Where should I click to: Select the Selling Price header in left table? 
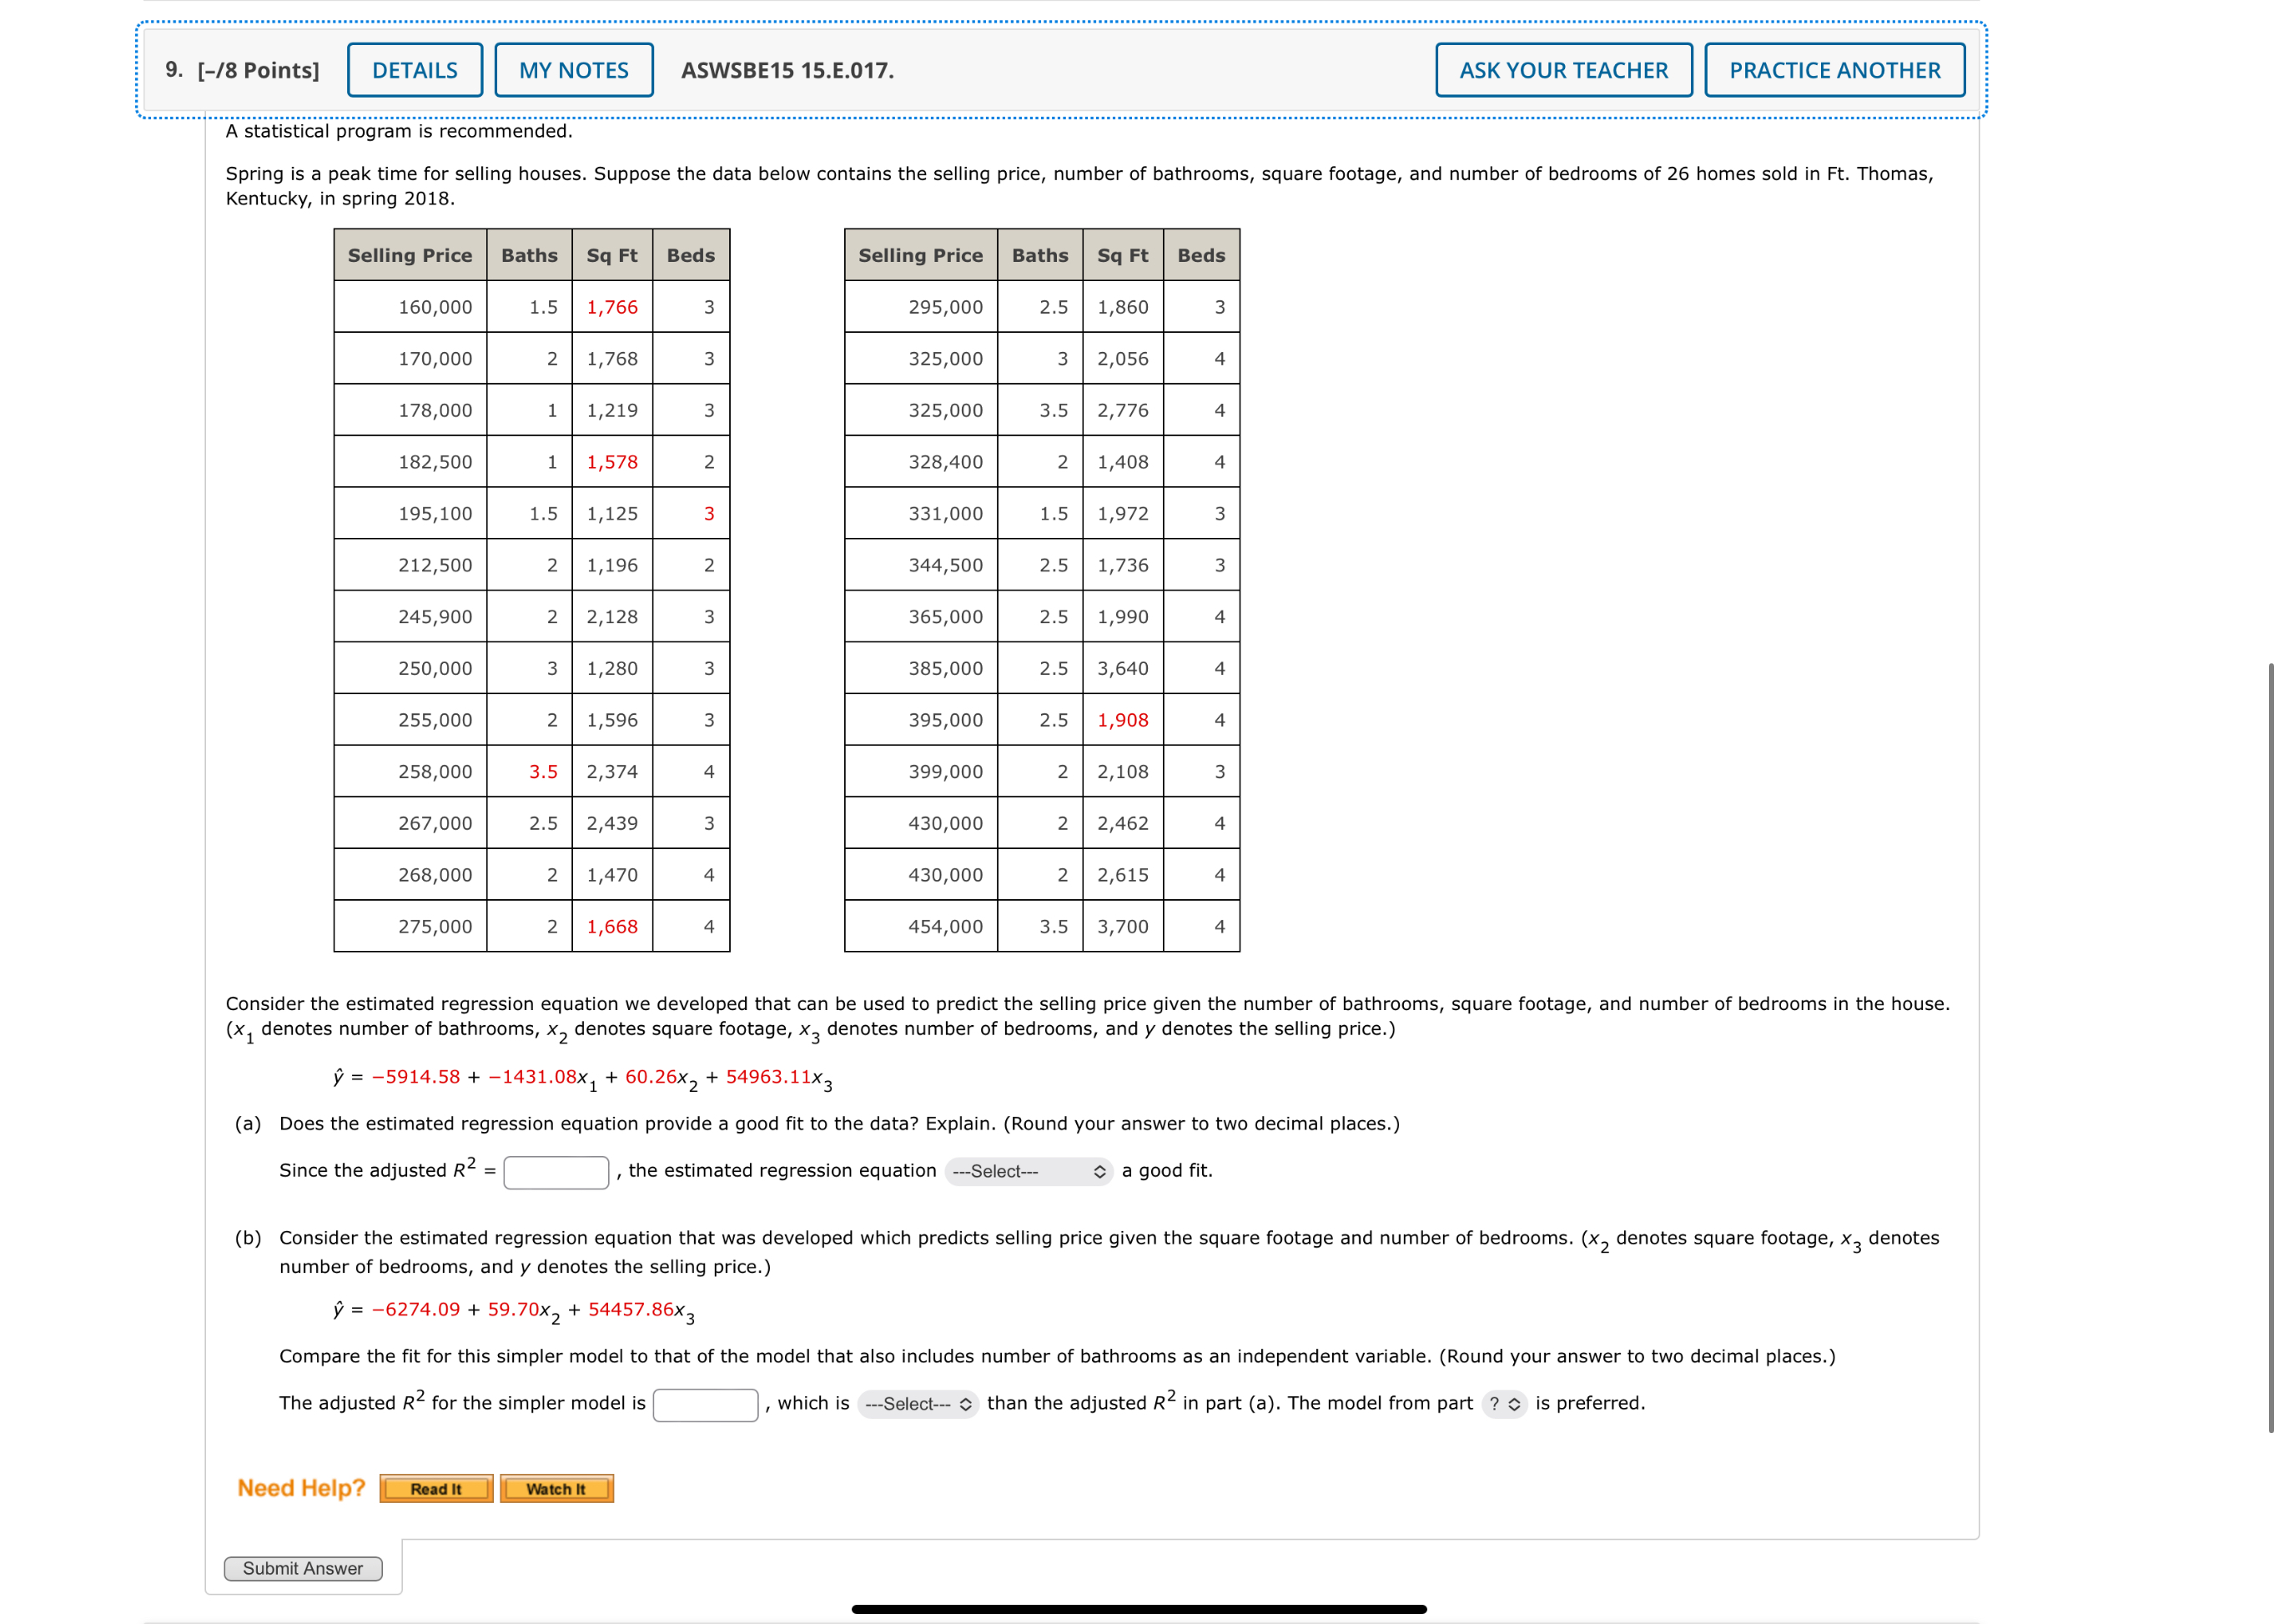coord(409,255)
